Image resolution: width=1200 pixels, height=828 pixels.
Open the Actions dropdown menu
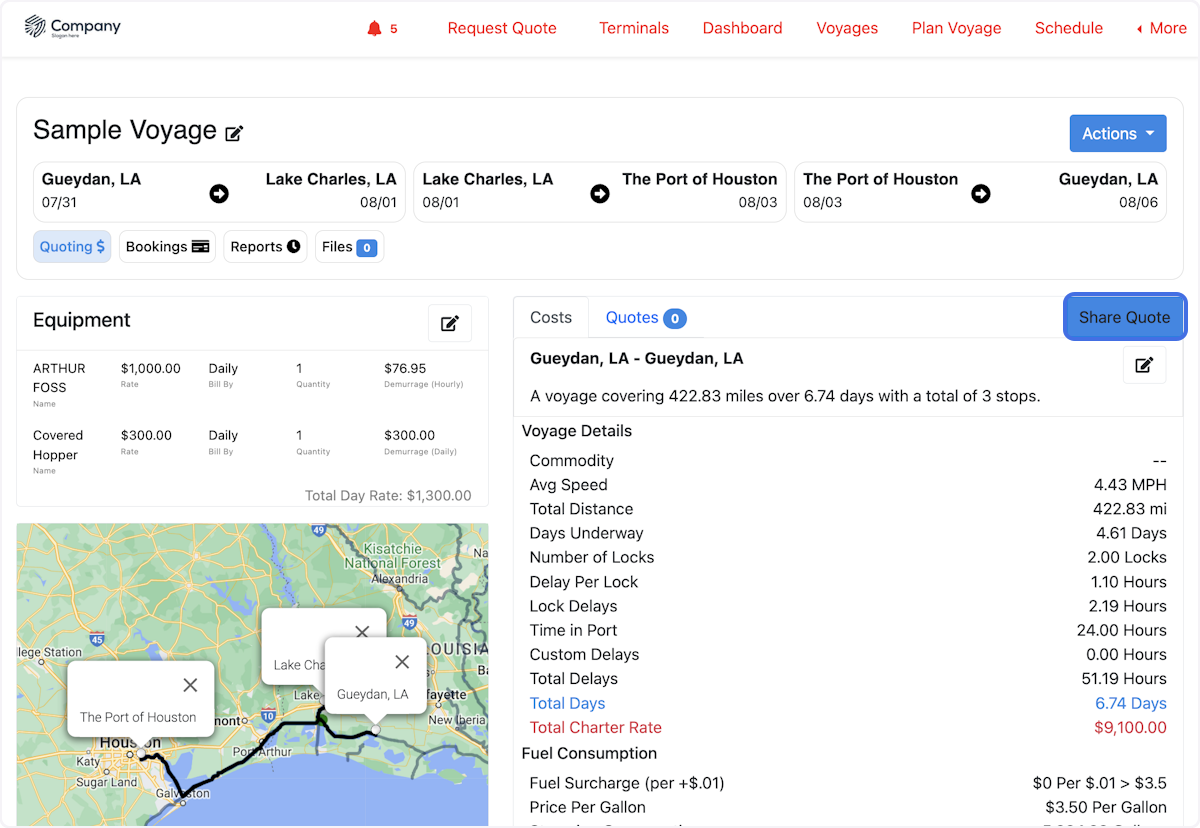1118,134
